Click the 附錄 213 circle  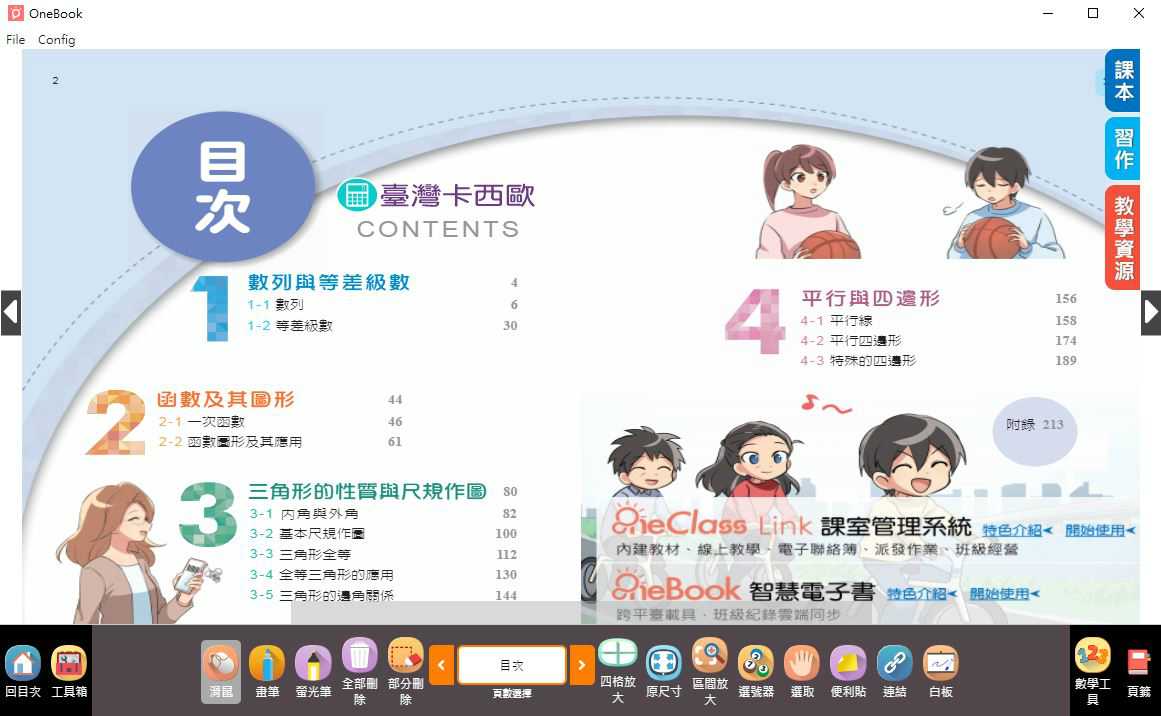[x=1034, y=430]
